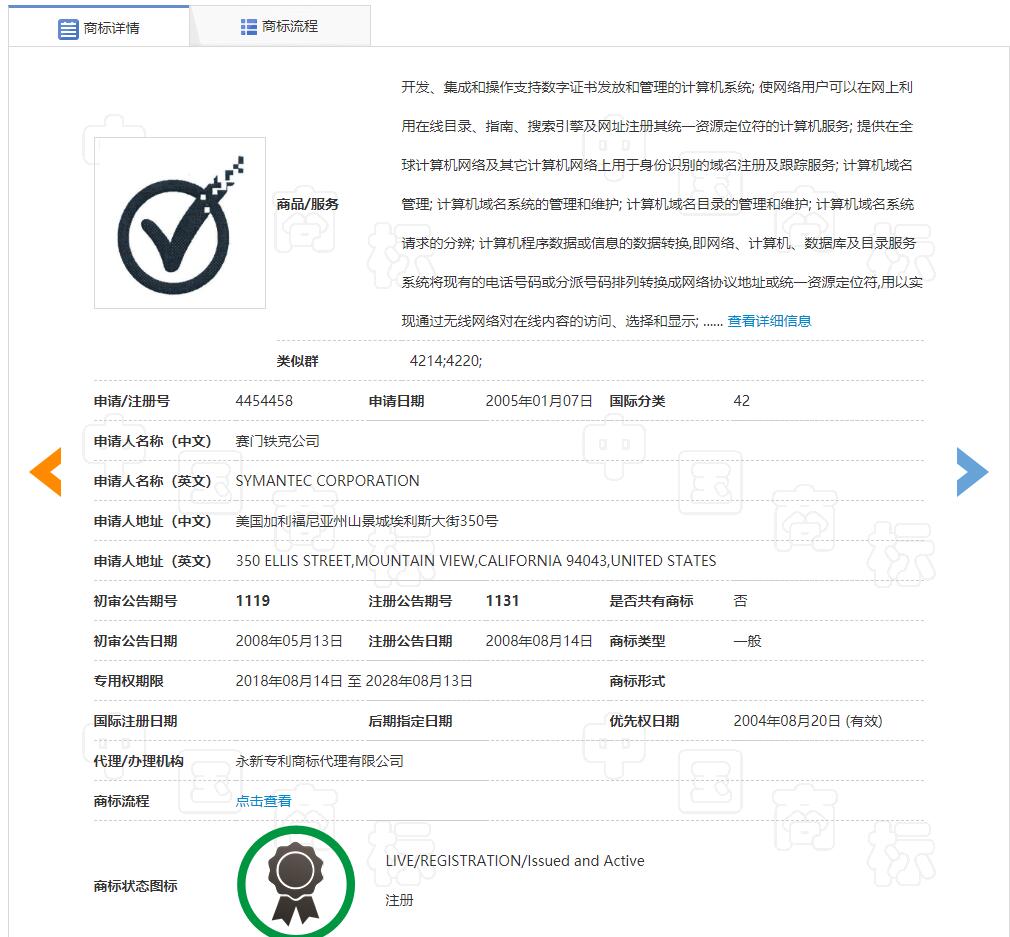Click the 国际分类 label
Viewport: 1010px width, 937px height.
pos(637,401)
